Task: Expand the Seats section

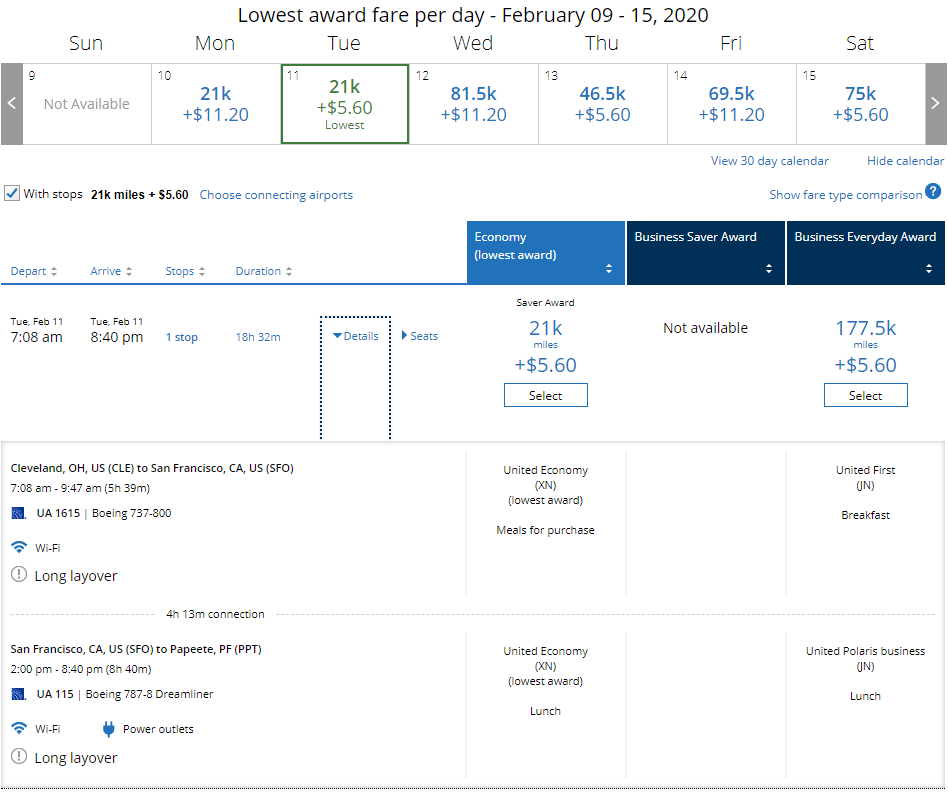Action: click(x=420, y=336)
